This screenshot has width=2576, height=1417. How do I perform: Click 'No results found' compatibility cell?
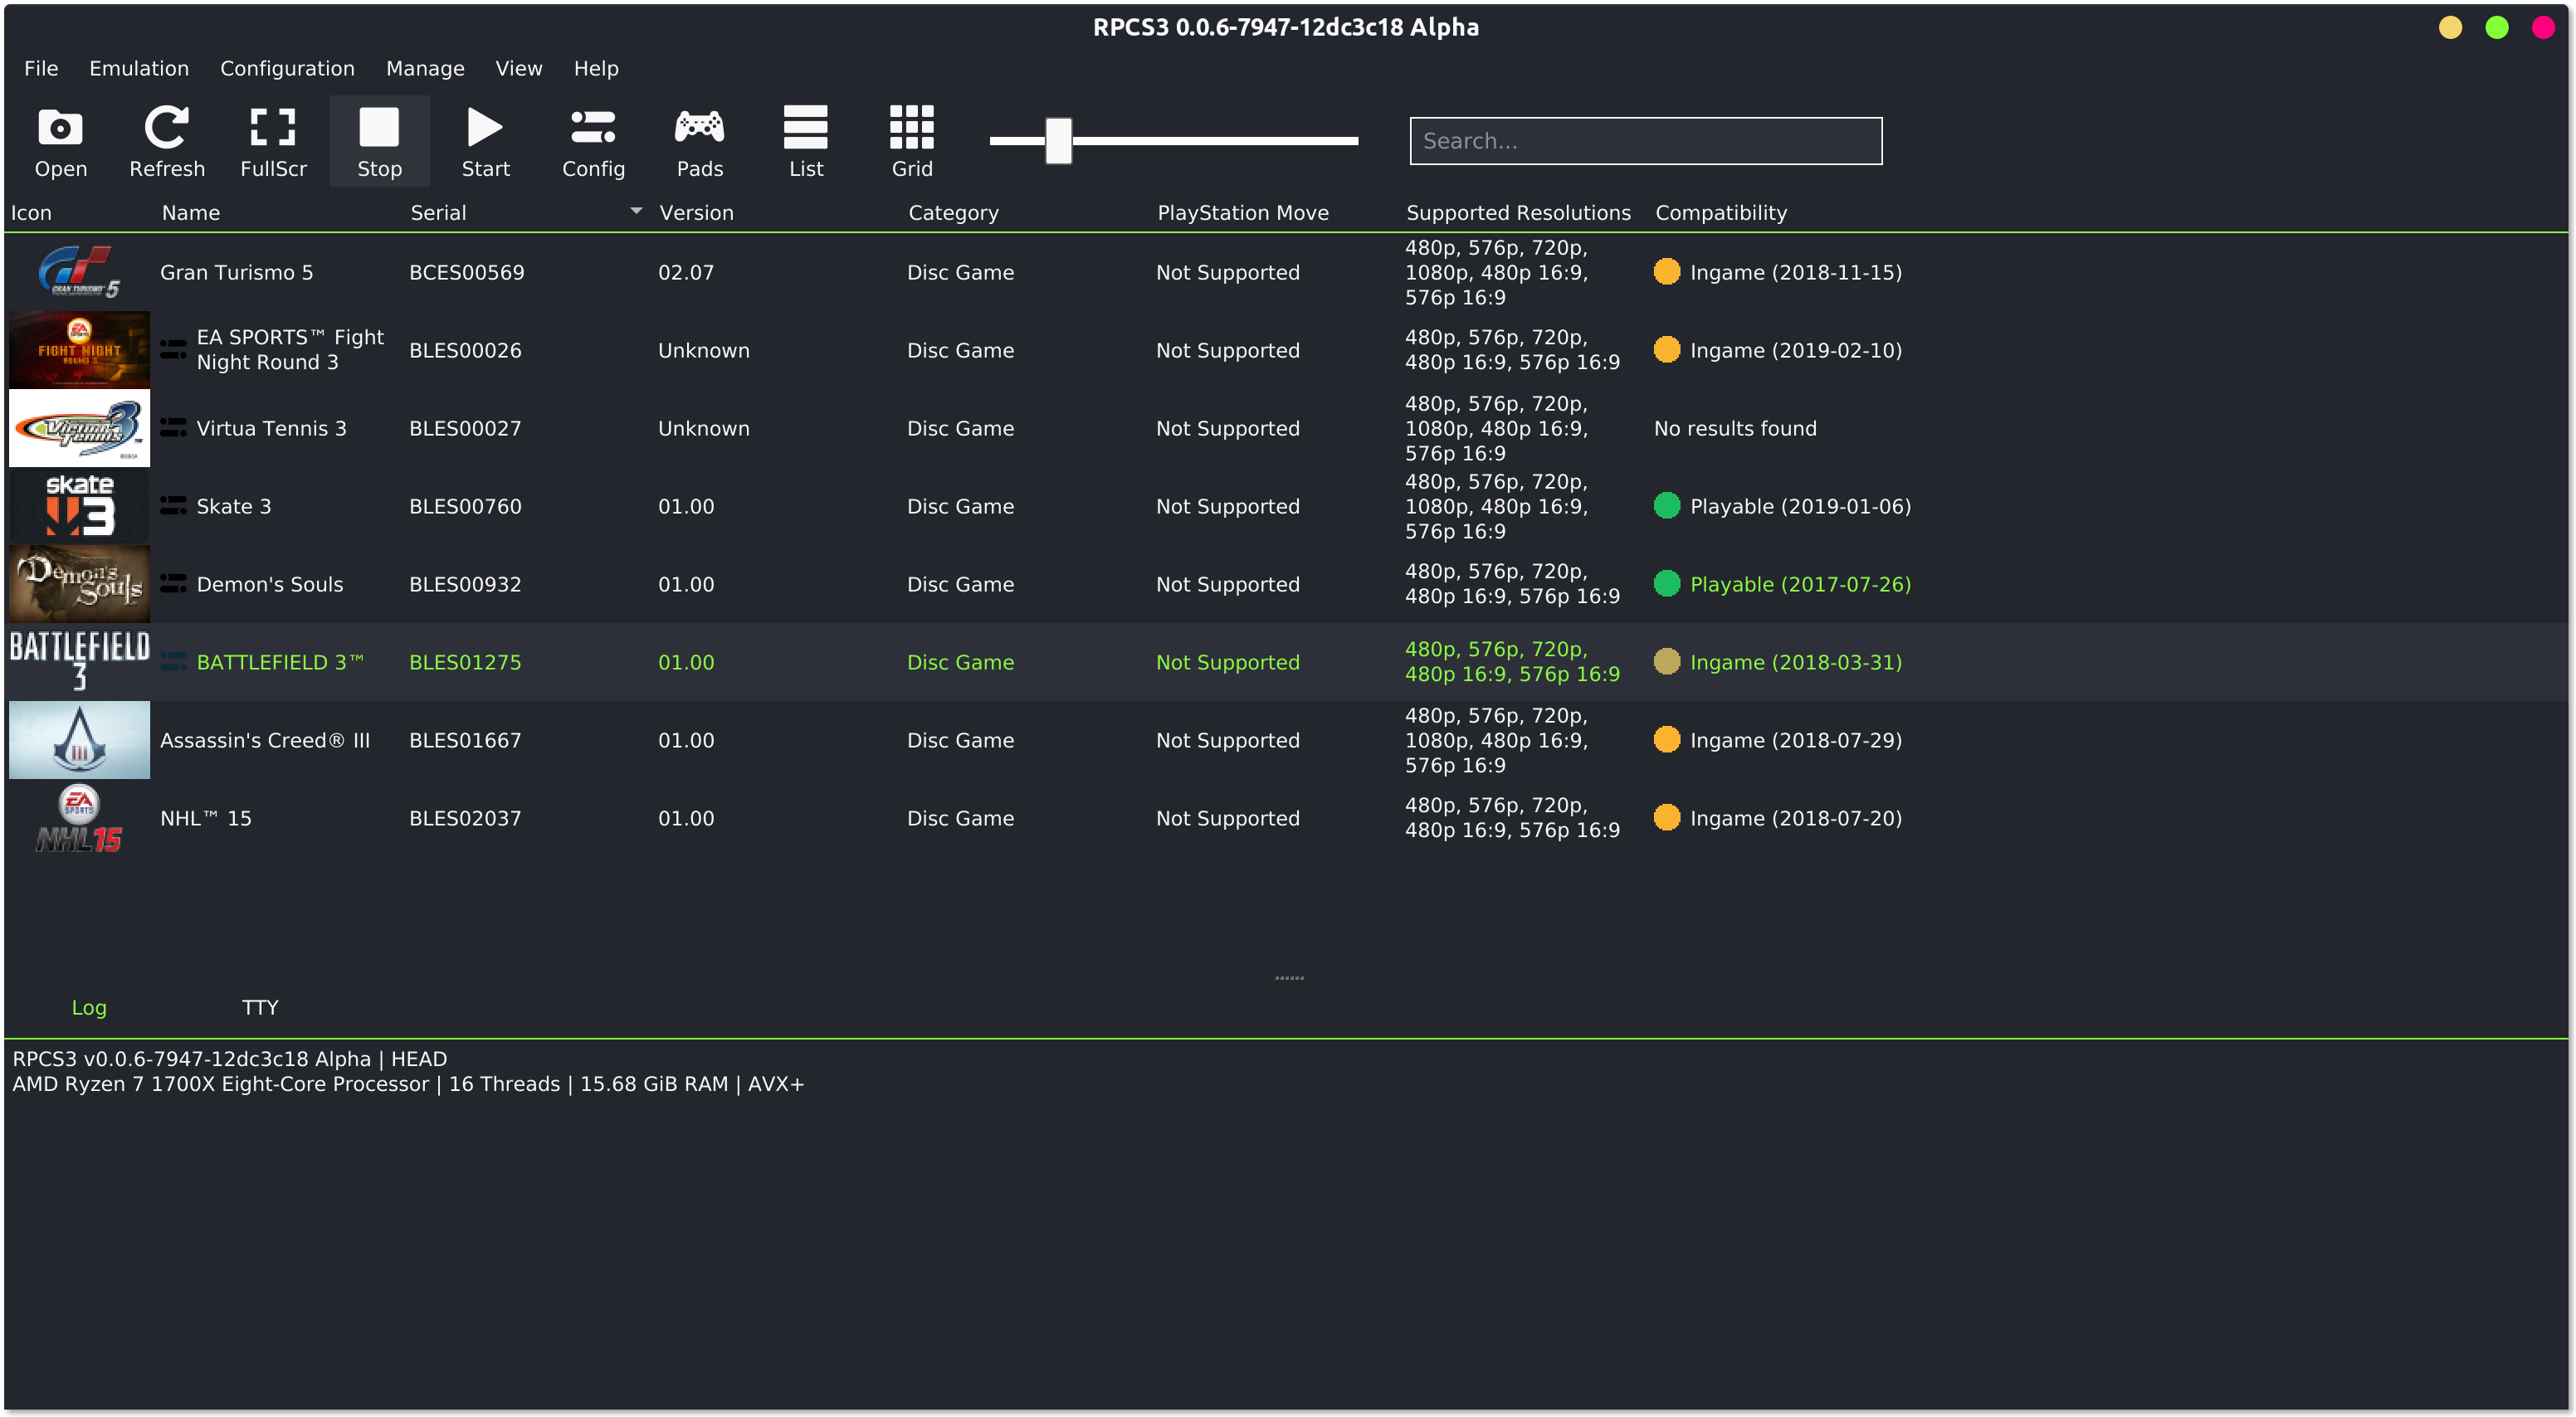[1735, 428]
